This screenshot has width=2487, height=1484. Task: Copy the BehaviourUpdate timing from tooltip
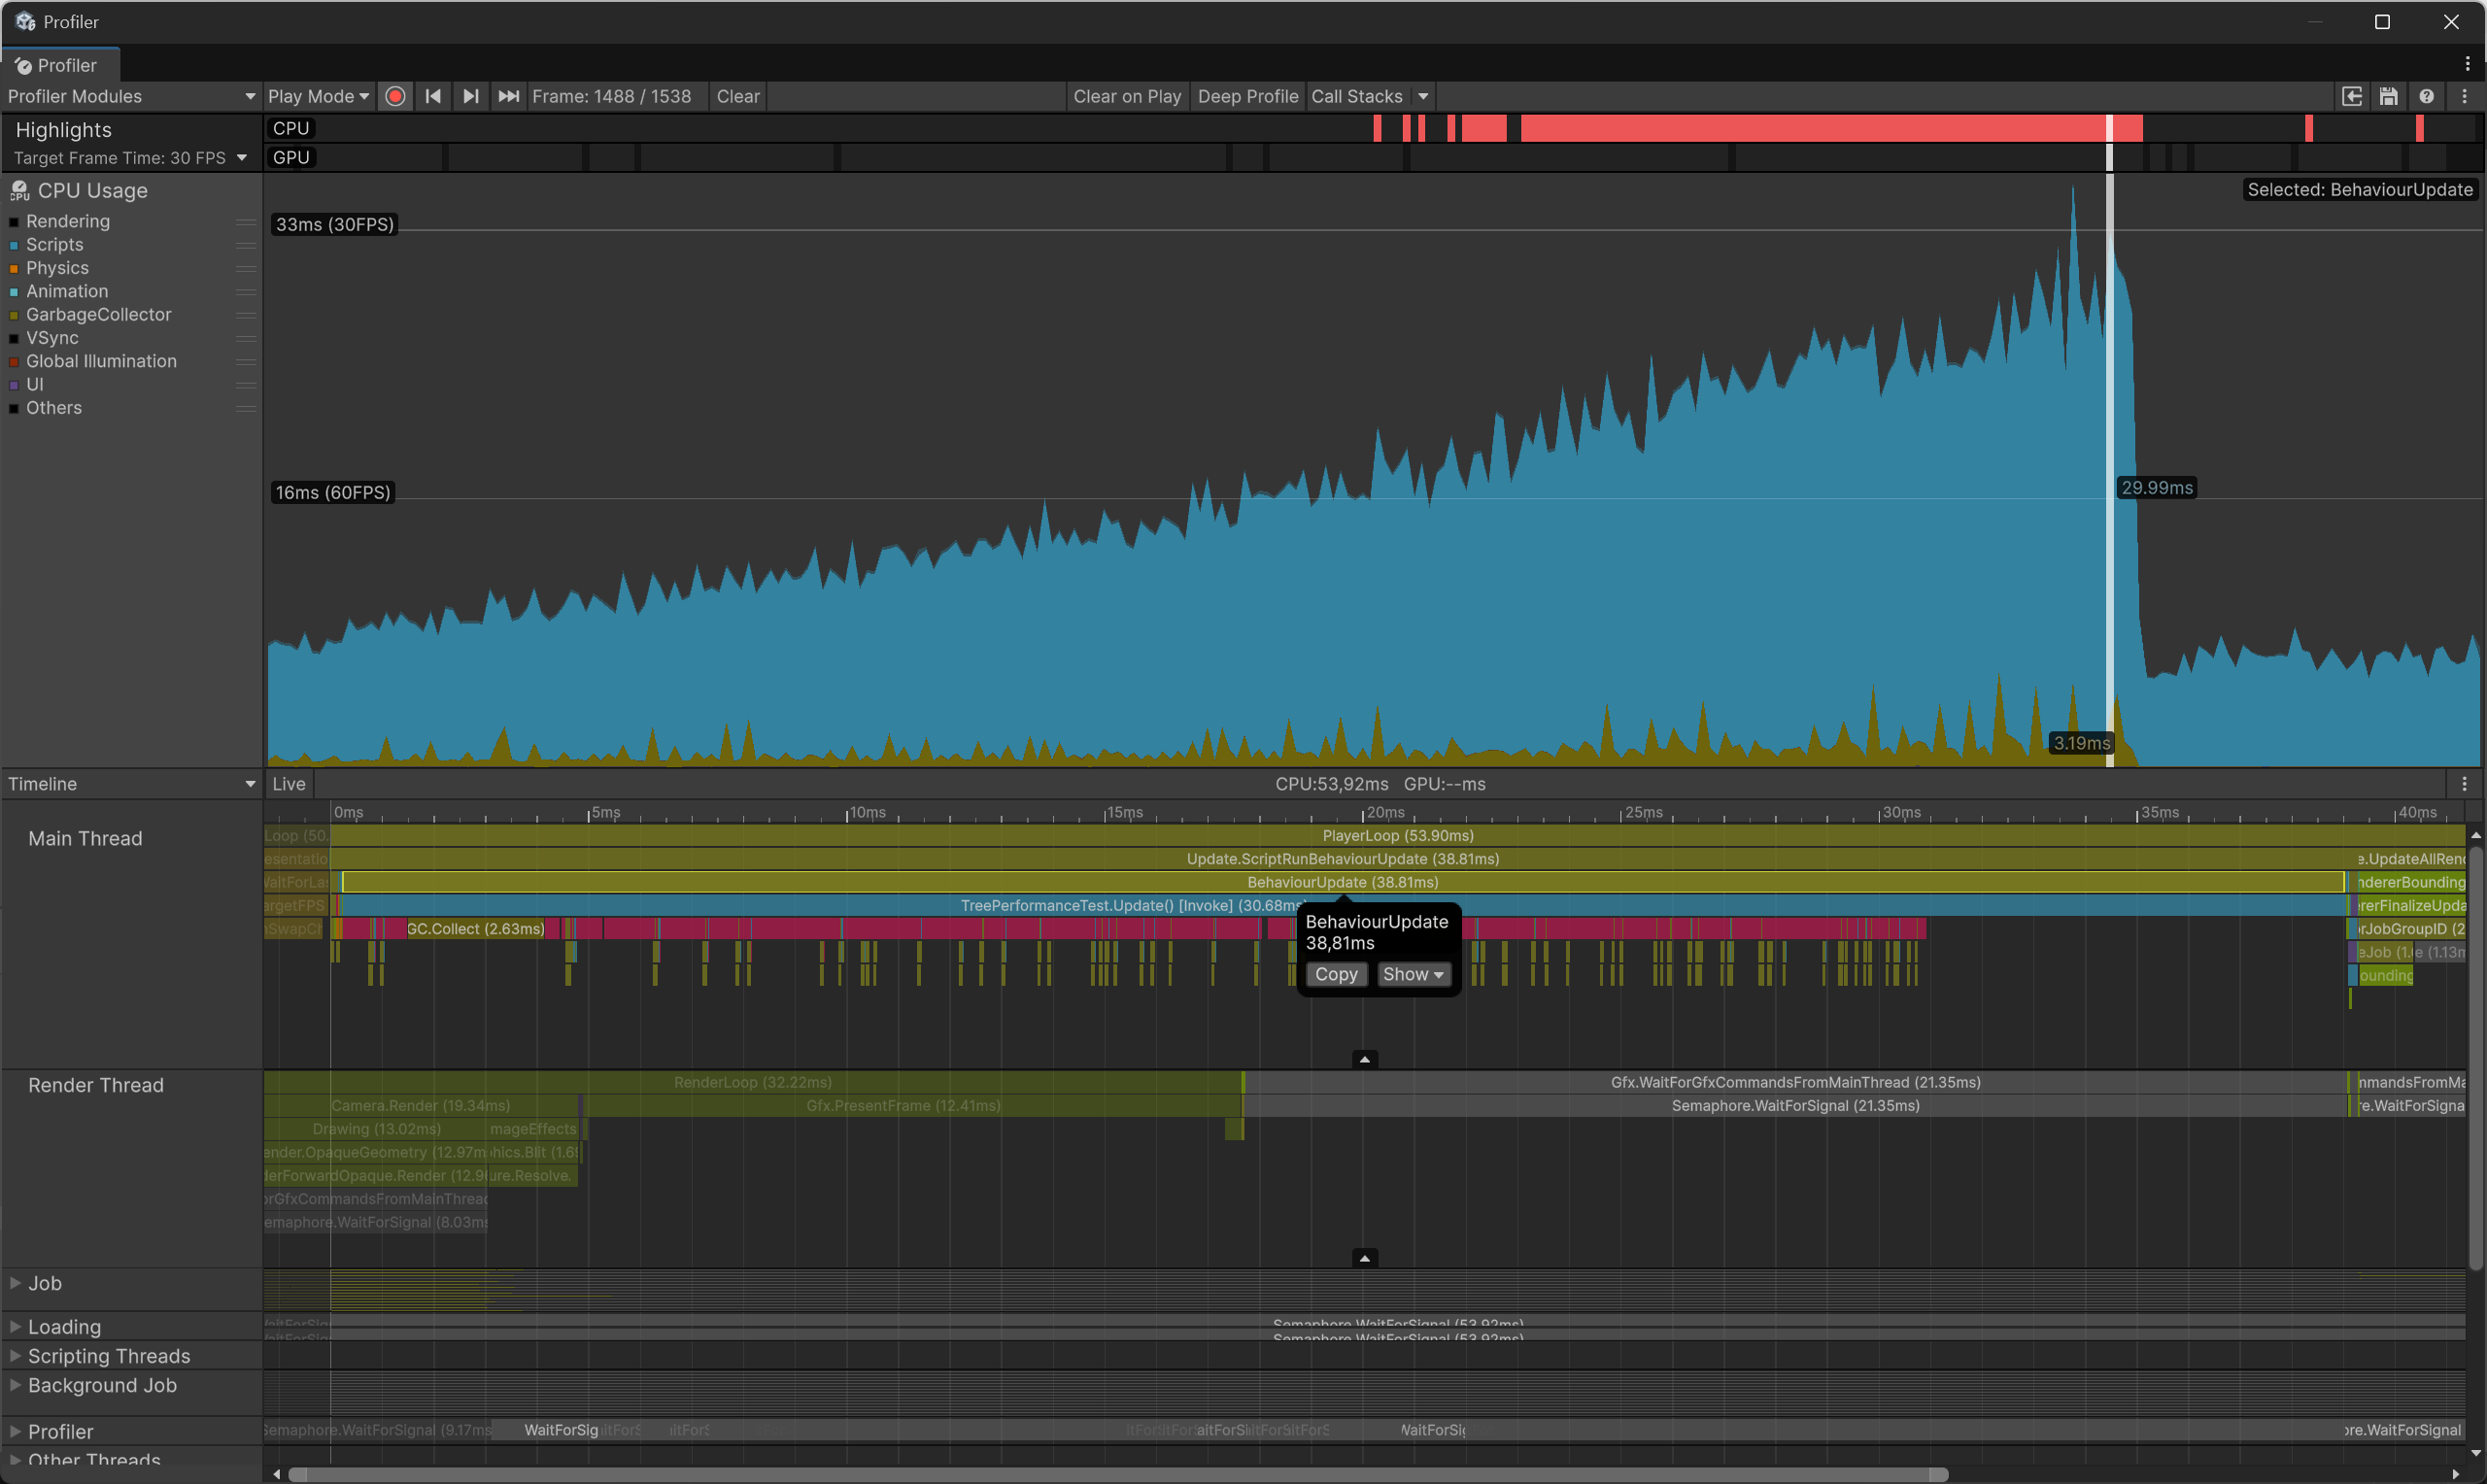tap(1336, 974)
